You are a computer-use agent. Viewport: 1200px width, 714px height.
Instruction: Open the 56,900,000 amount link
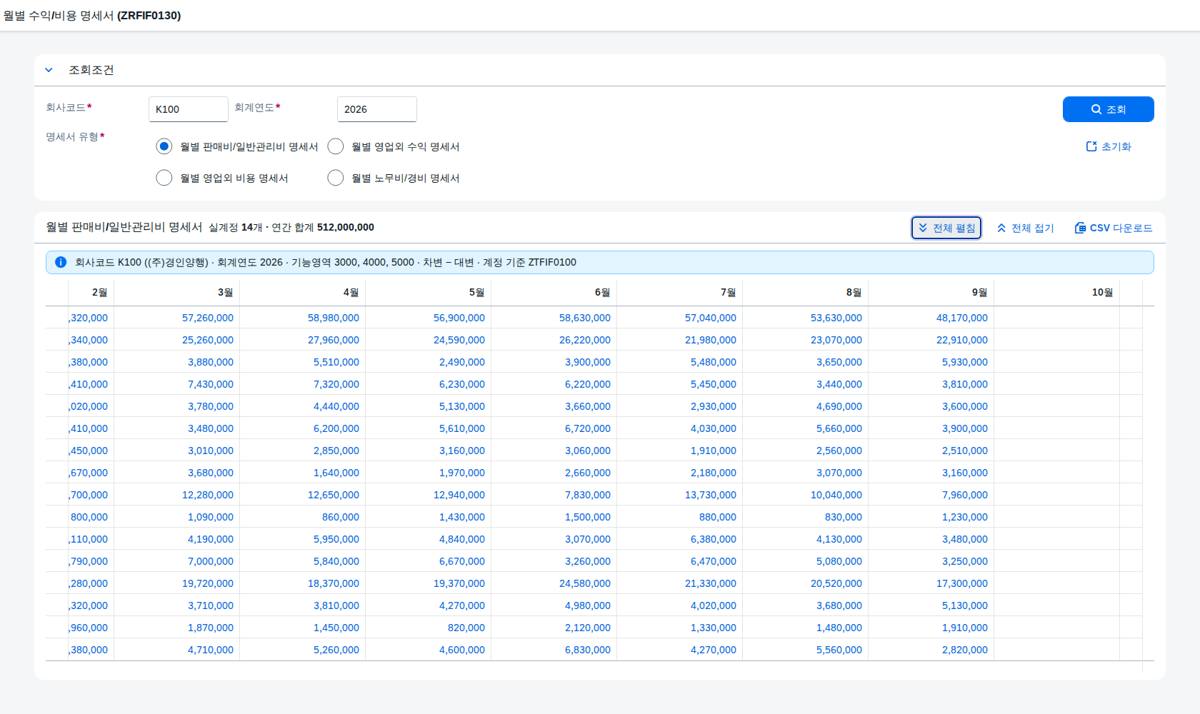point(459,318)
